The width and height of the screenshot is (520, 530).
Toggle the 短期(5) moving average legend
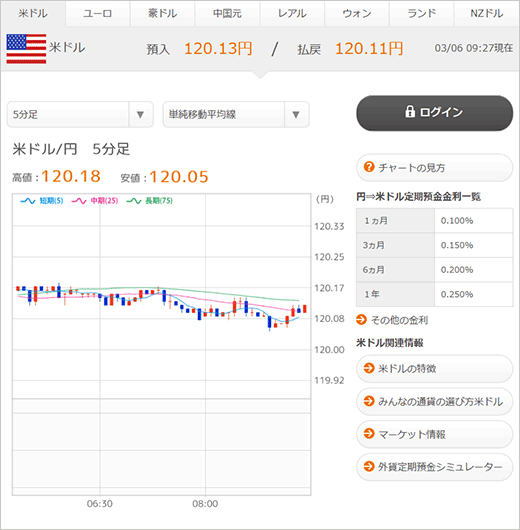coord(42,201)
